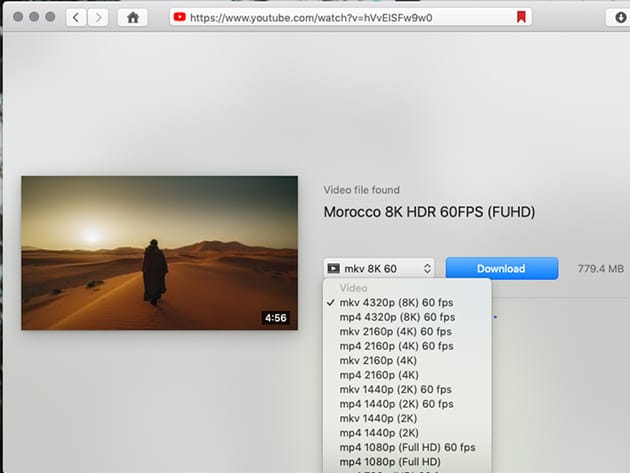Click the mkv 8K 60 format dropdown arrows

tap(427, 268)
